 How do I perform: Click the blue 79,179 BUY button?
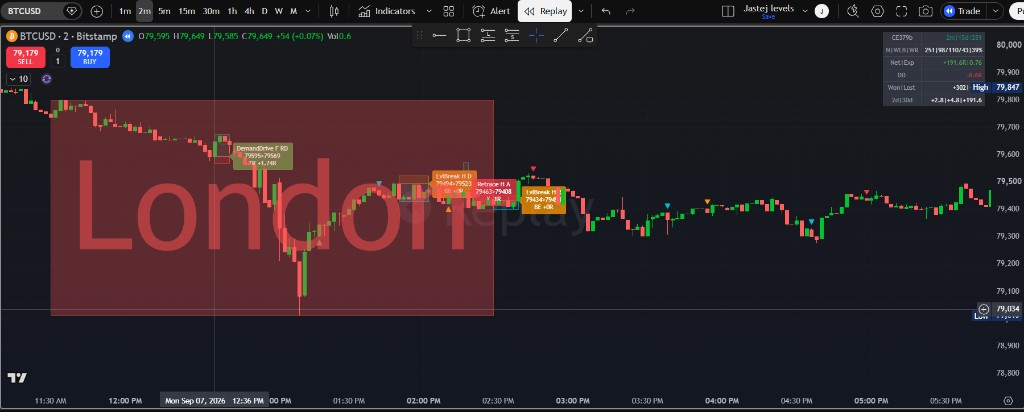tap(89, 57)
